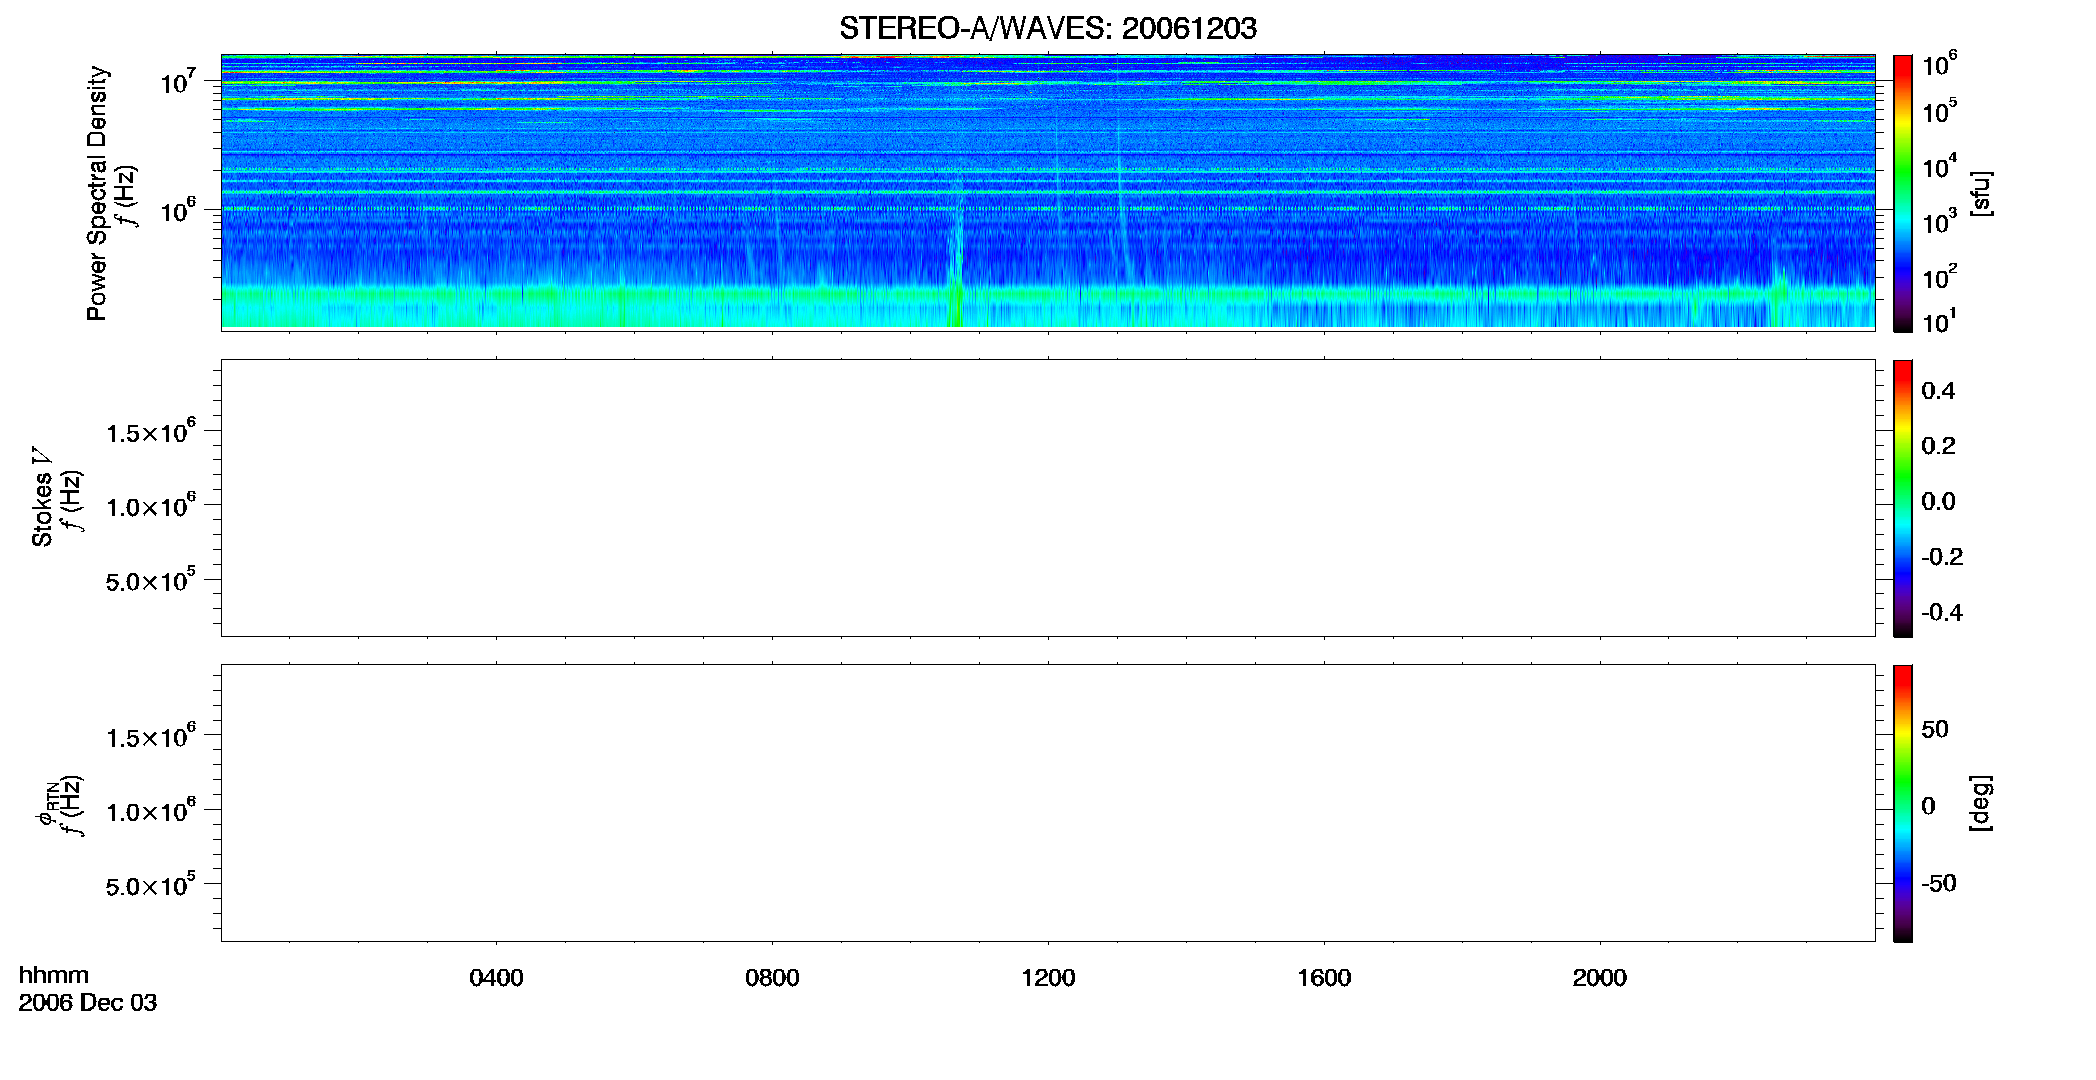Click the -50 degree colorbar label
The height and width of the screenshot is (1080, 2096).
pos(1939,884)
